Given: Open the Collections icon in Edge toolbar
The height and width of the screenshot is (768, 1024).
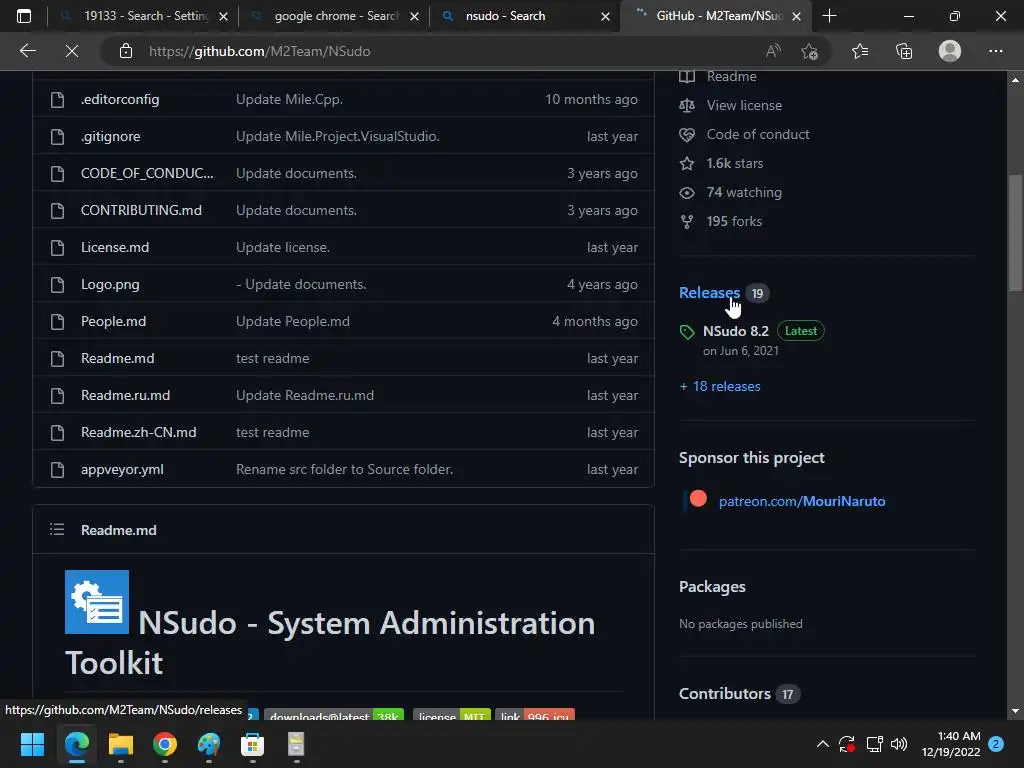Looking at the screenshot, I should pos(904,51).
